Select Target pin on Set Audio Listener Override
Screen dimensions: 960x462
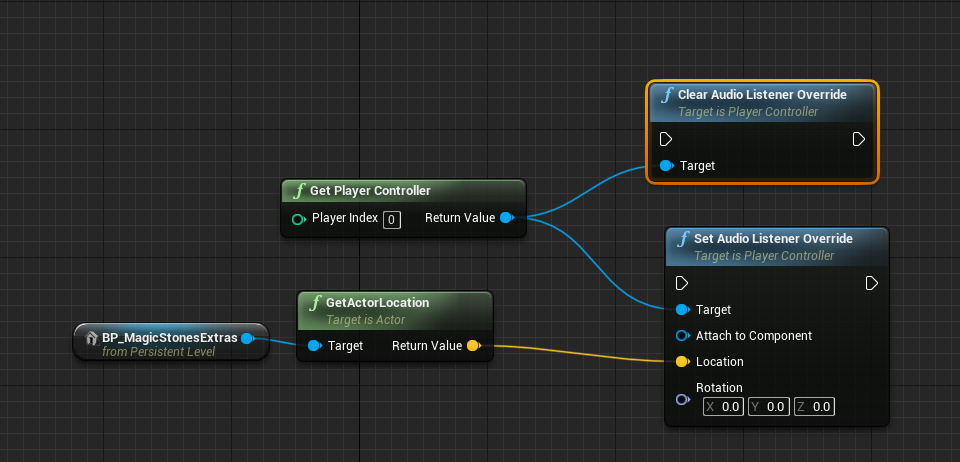point(683,310)
